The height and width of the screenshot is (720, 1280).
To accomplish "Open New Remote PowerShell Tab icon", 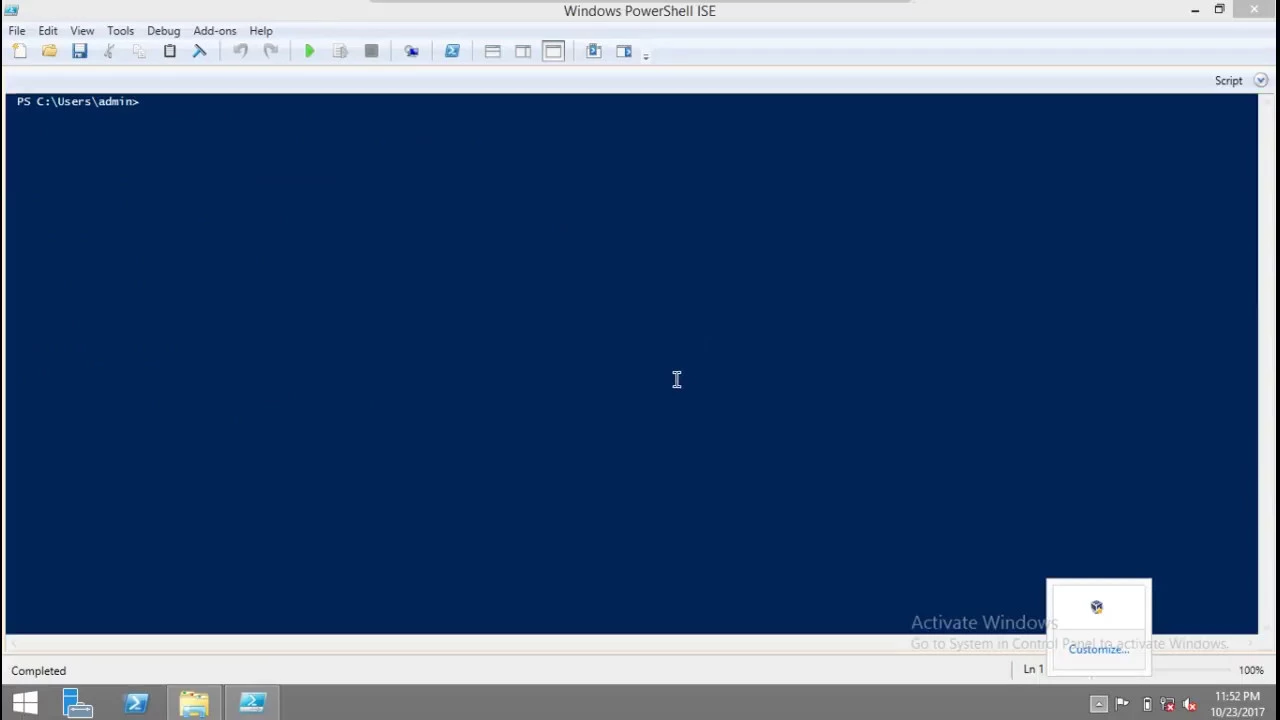I will point(411,51).
